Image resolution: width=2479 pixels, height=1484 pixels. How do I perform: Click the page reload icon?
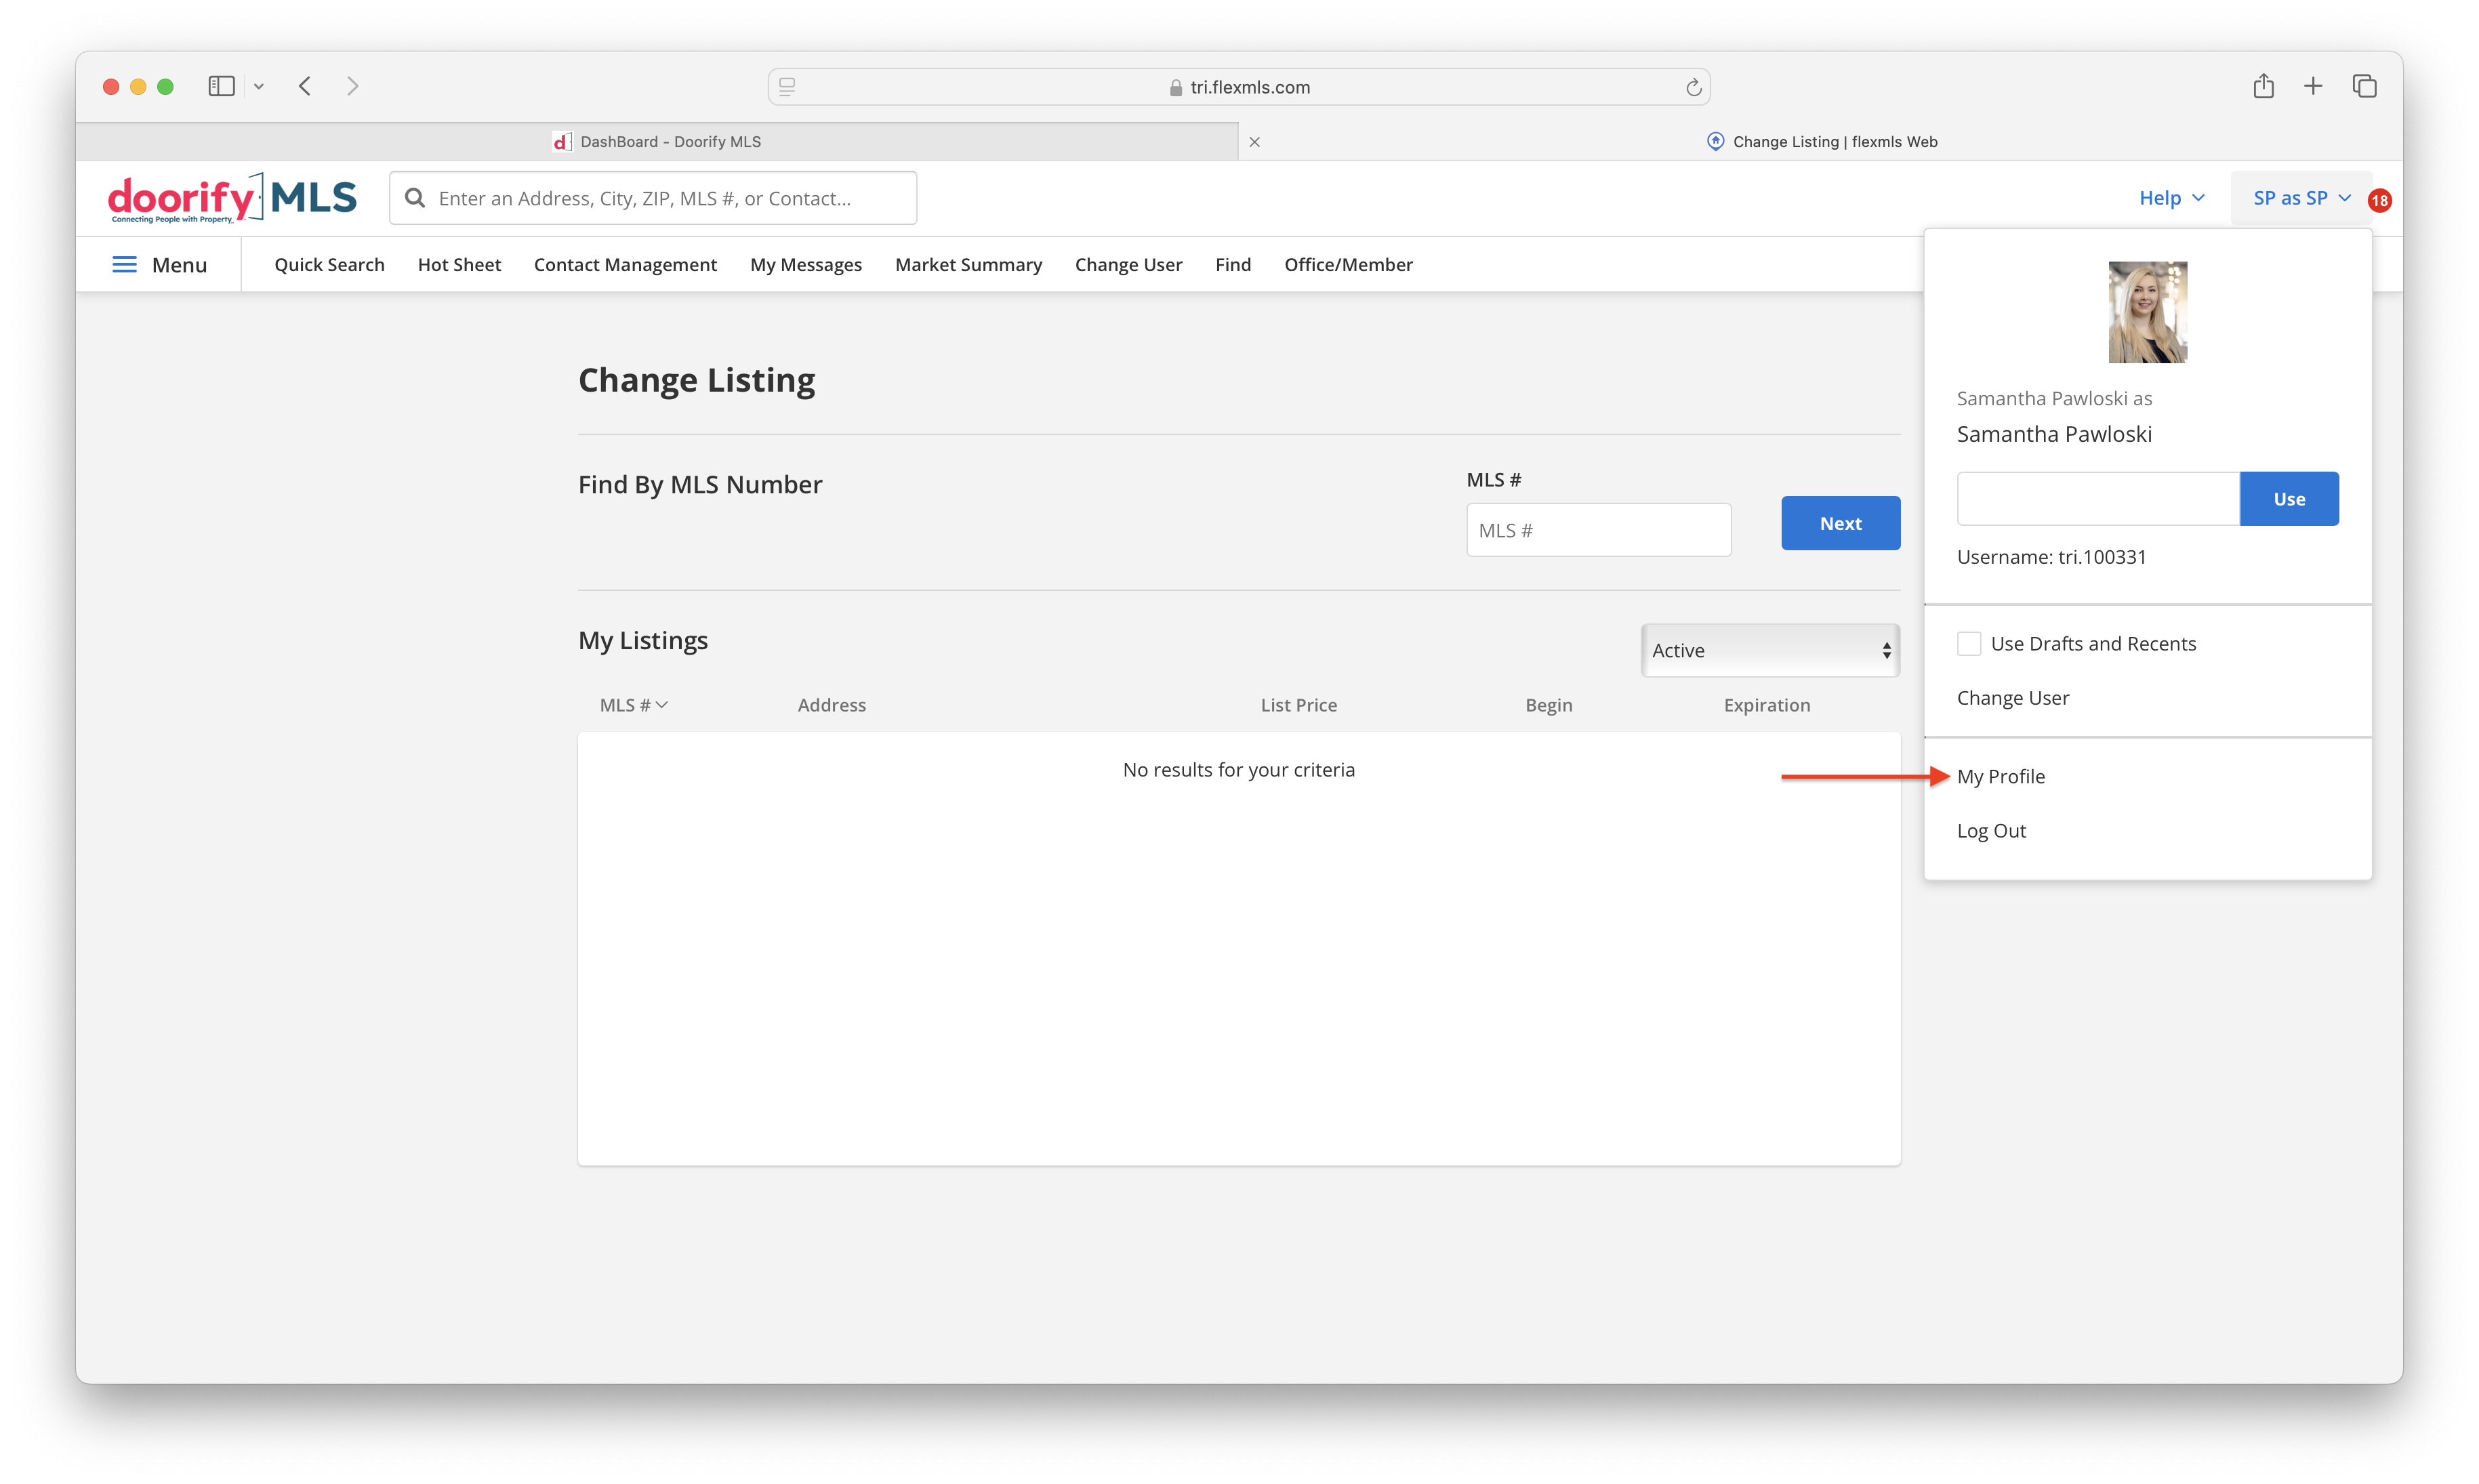point(1693,87)
